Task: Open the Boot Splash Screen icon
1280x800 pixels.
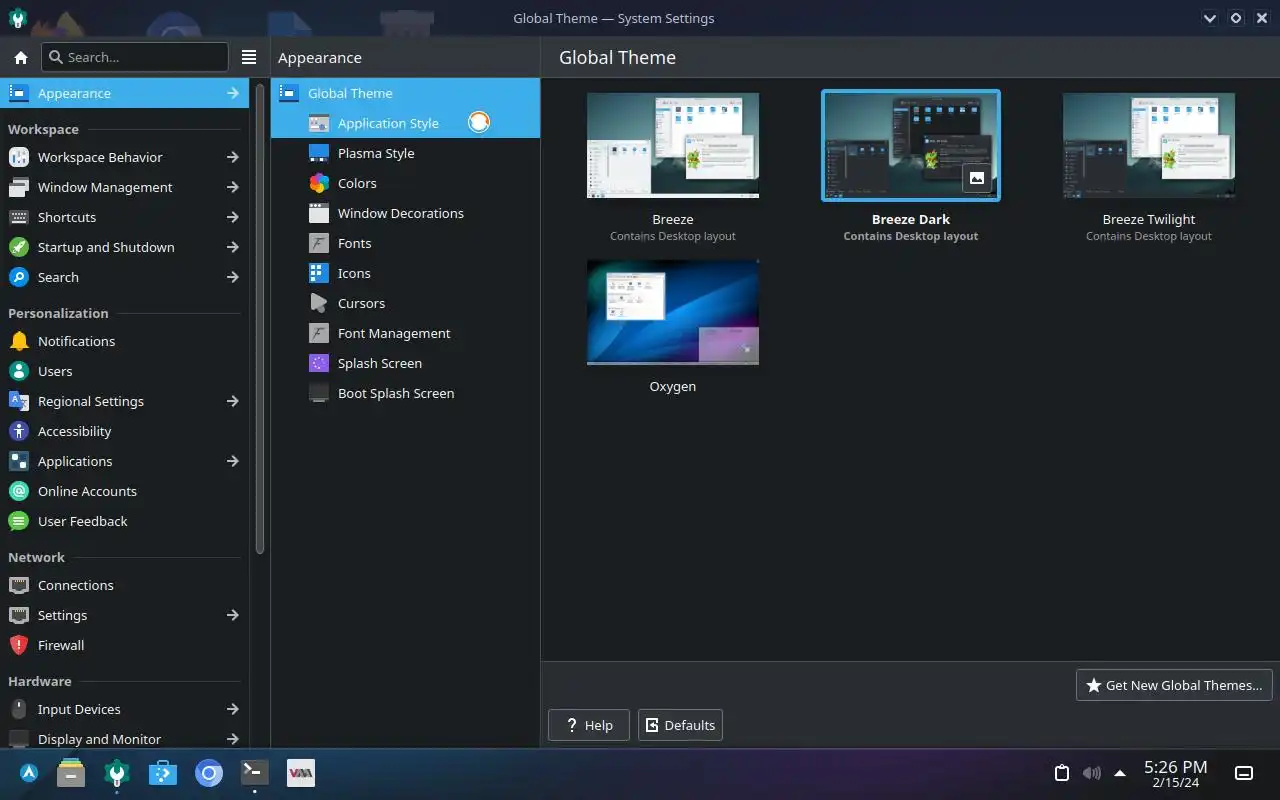Action: click(319, 393)
